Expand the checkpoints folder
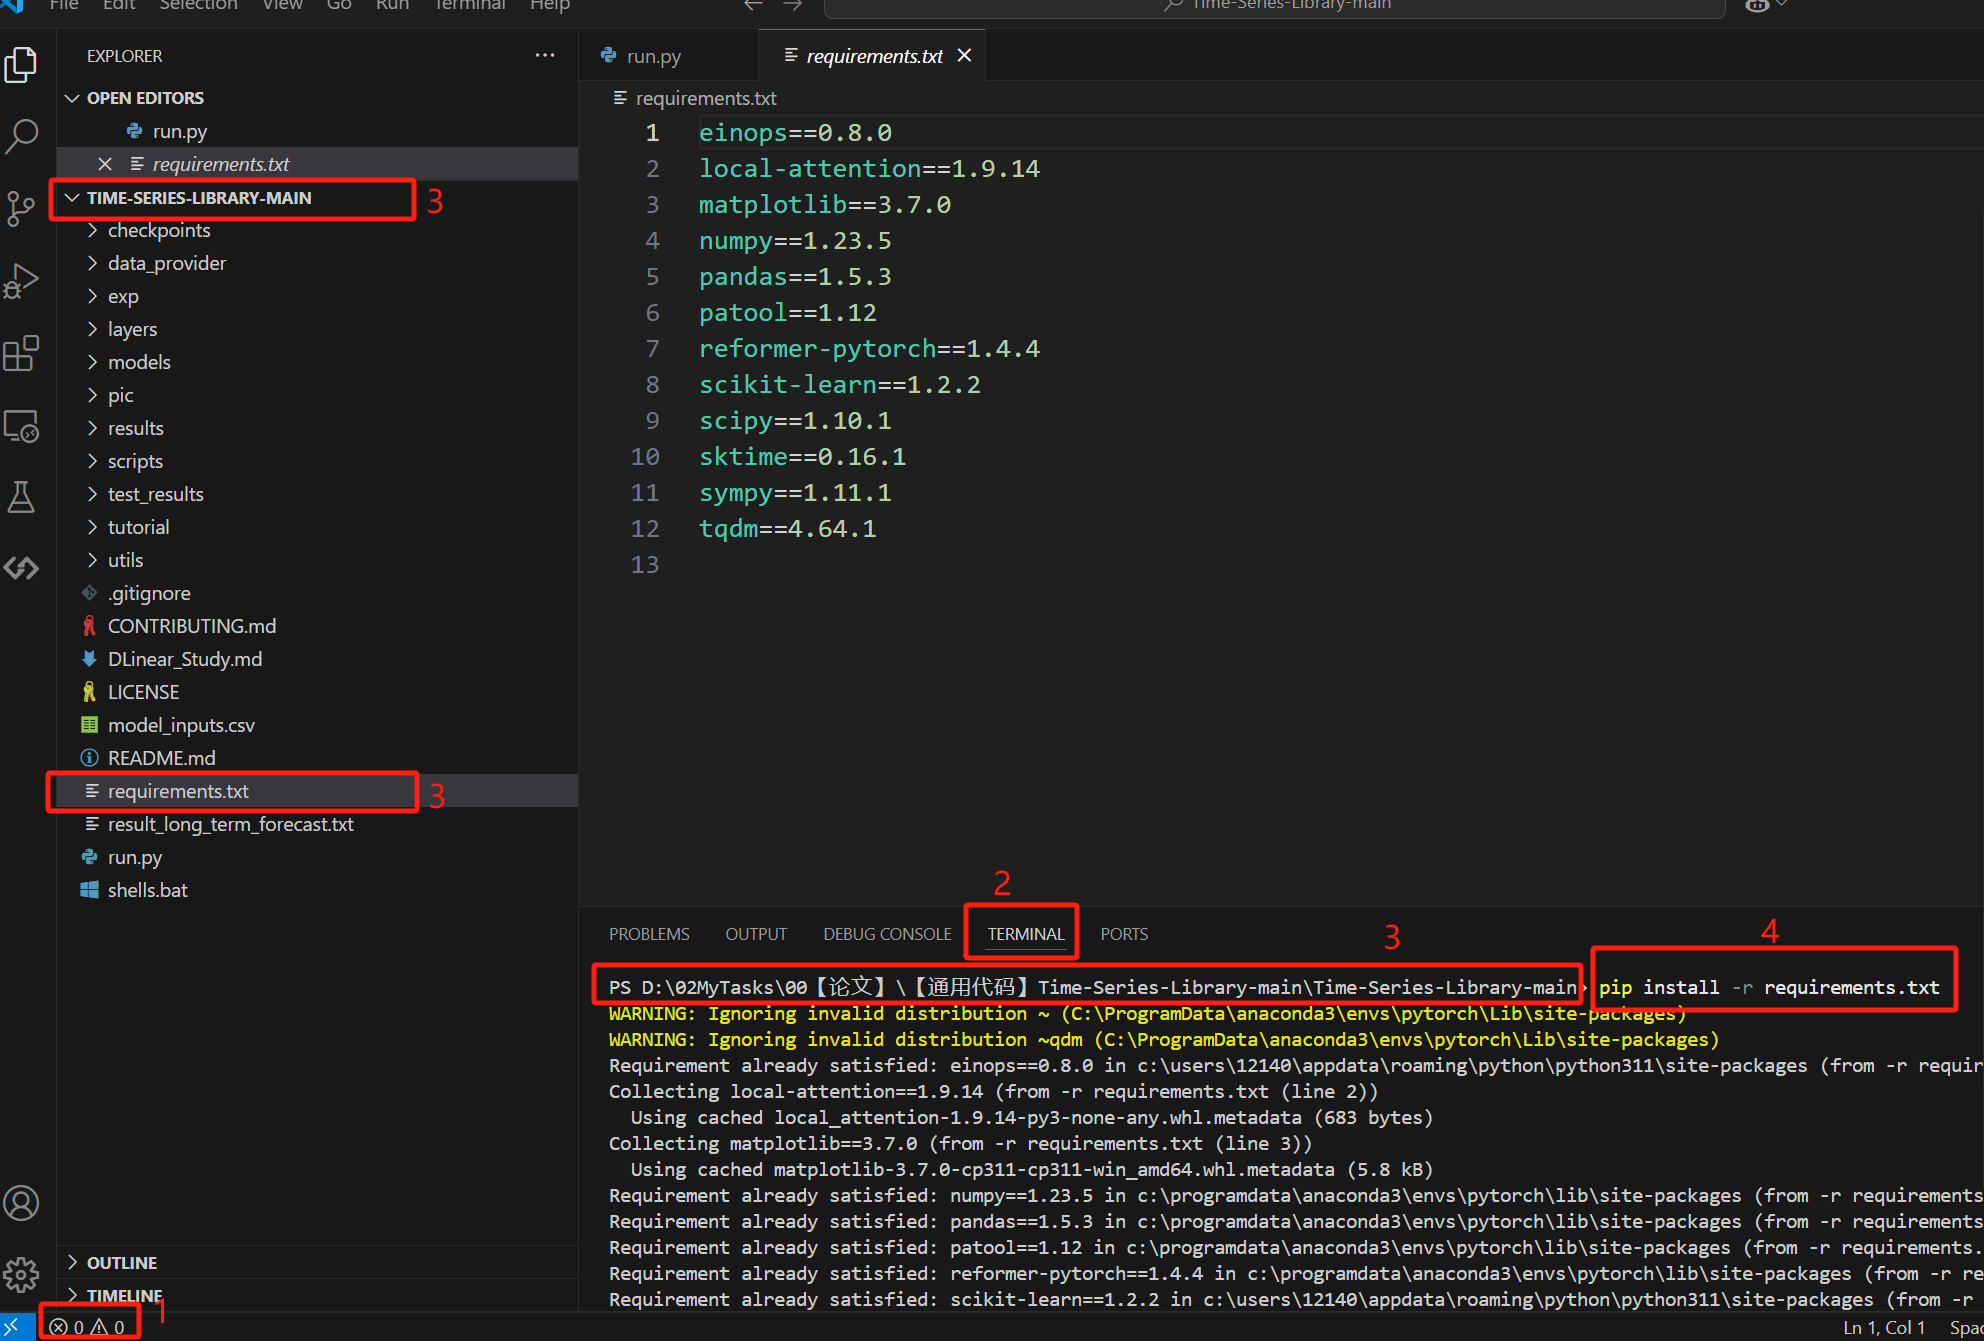This screenshot has height=1341, width=1984. tap(159, 230)
